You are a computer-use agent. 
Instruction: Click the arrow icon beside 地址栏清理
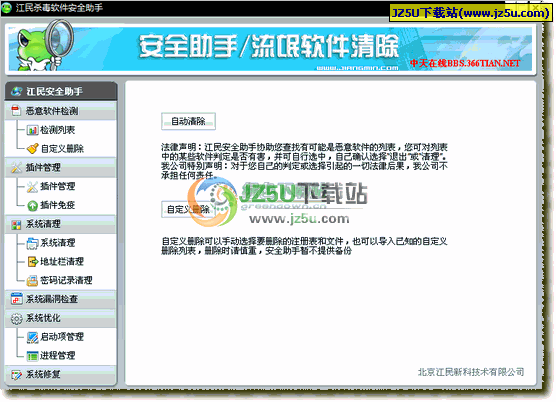pos(33,262)
